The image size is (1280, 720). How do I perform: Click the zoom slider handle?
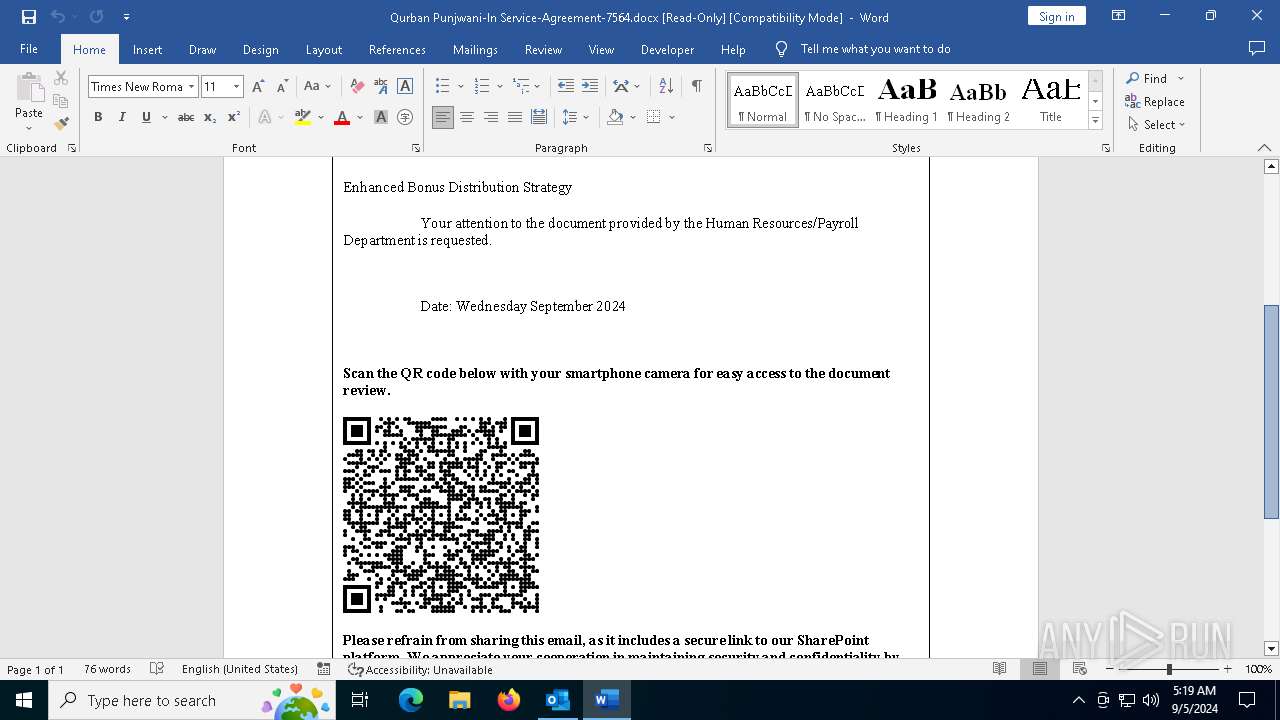tap(1169, 669)
